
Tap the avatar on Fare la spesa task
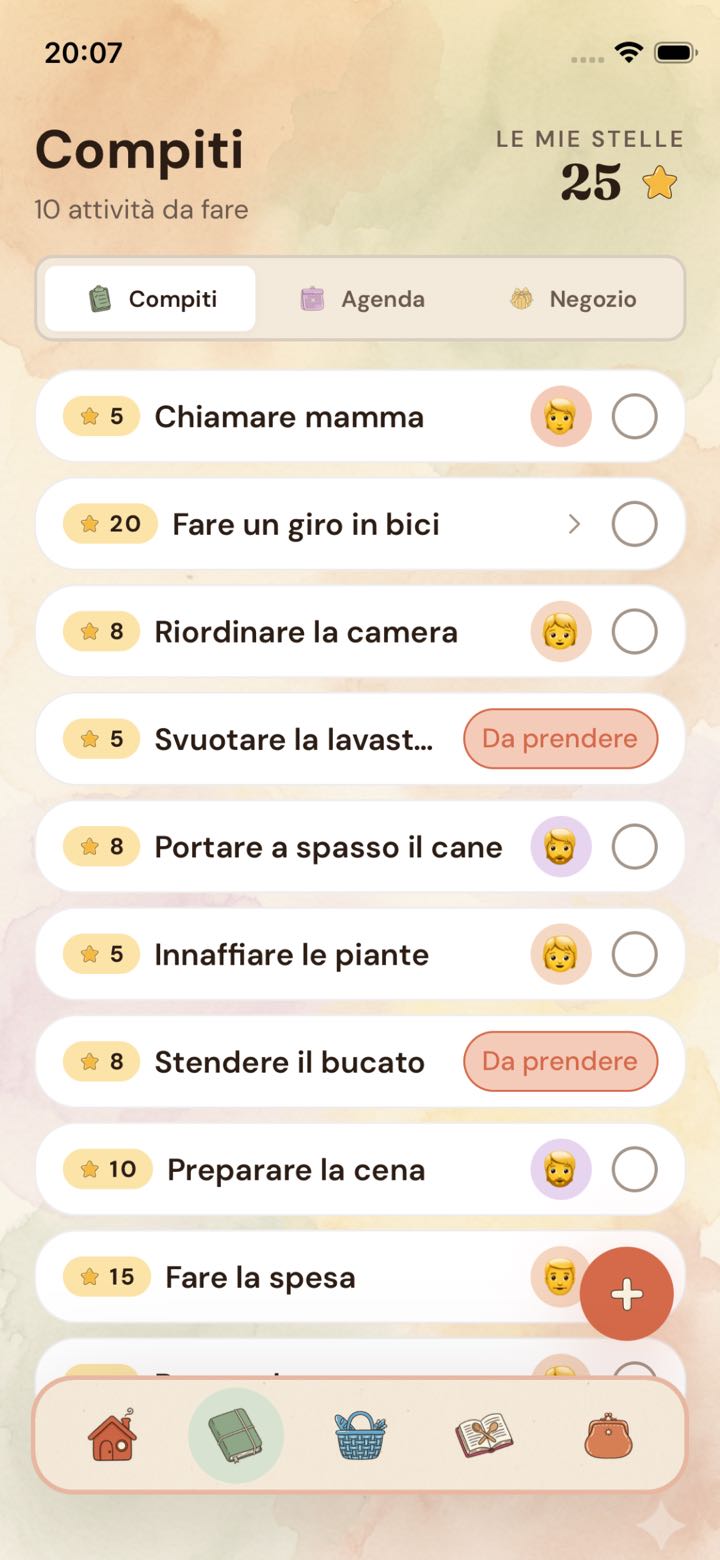[558, 1276]
